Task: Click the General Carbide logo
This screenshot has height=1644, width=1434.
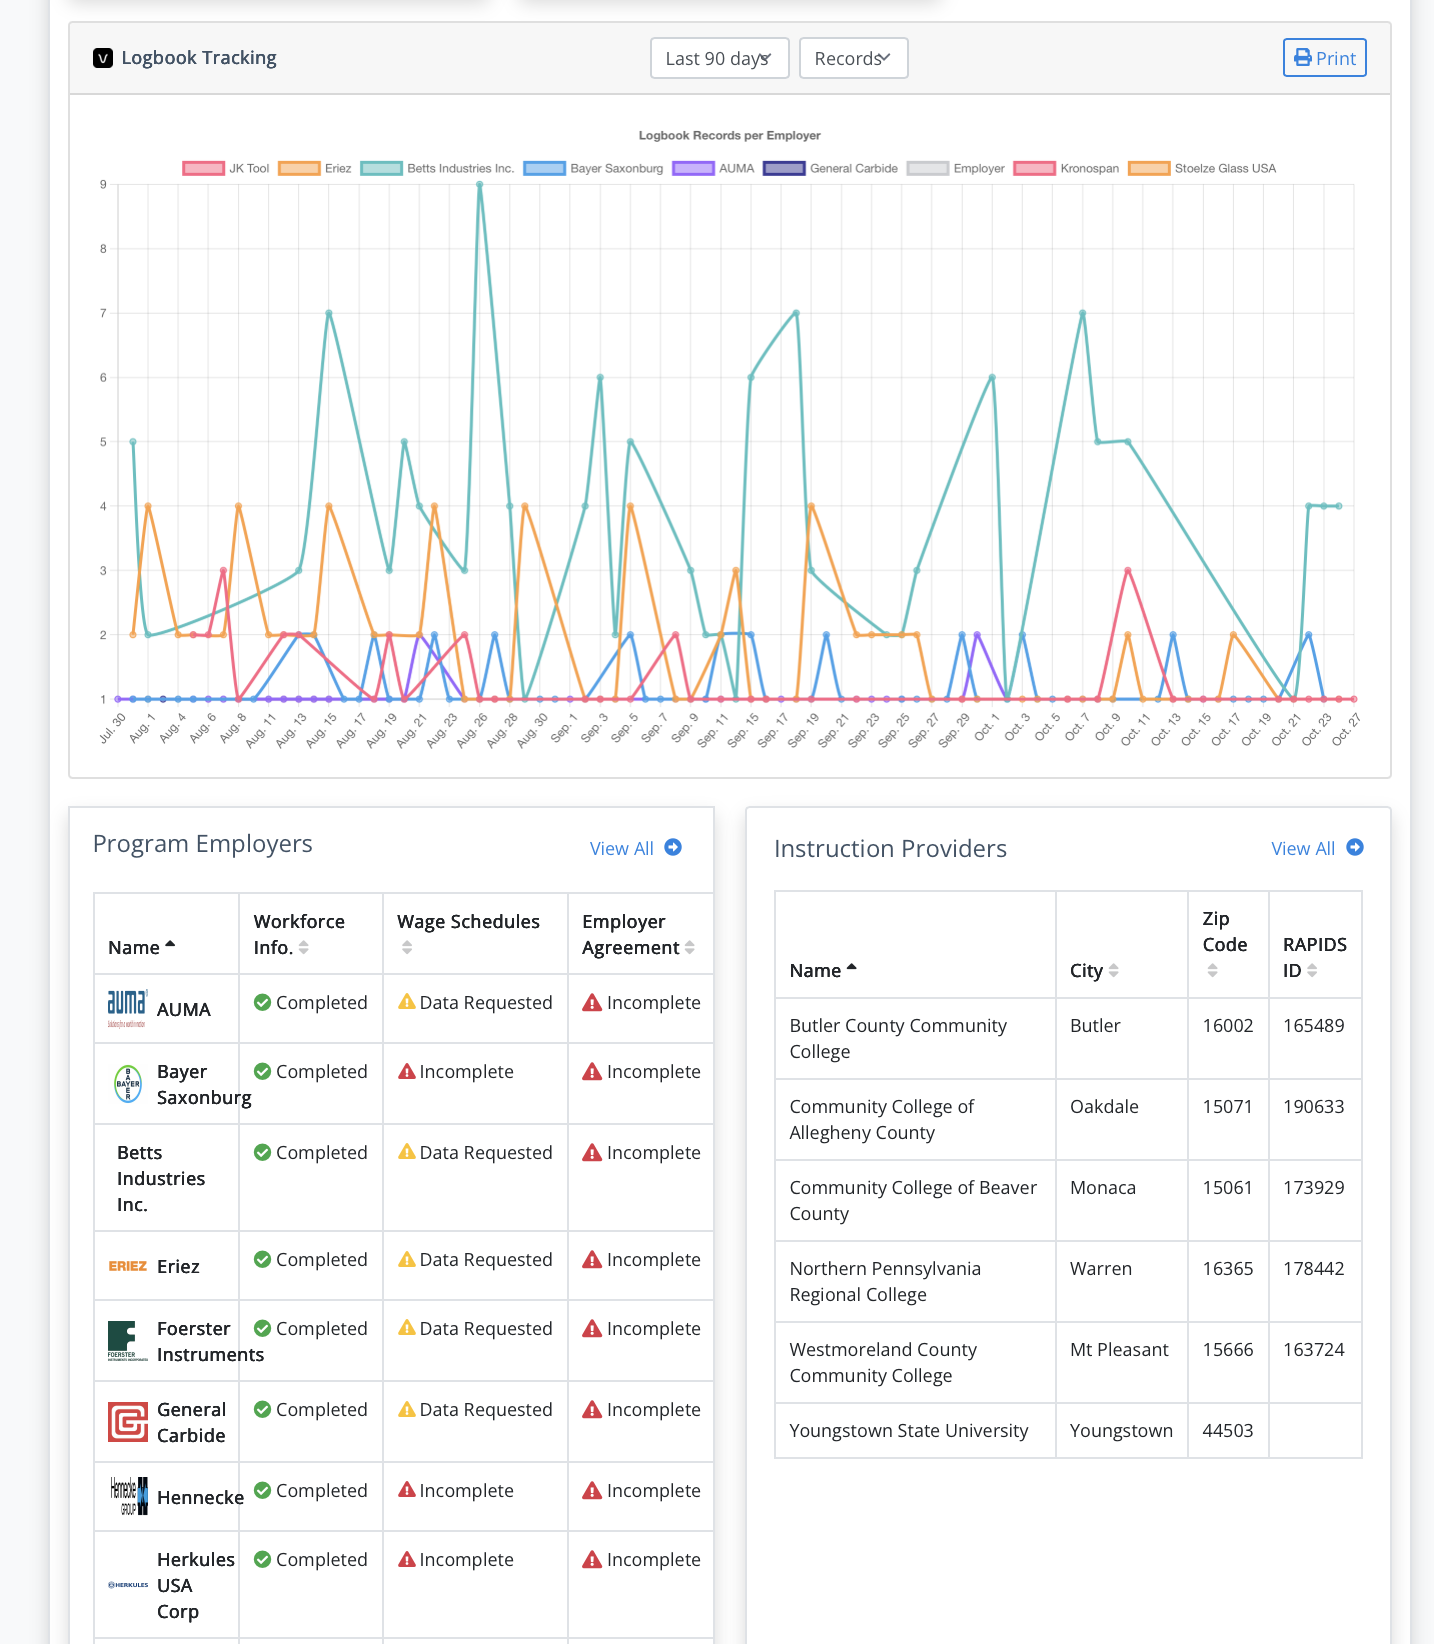Action: pyautogui.click(x=127, y=1422)
